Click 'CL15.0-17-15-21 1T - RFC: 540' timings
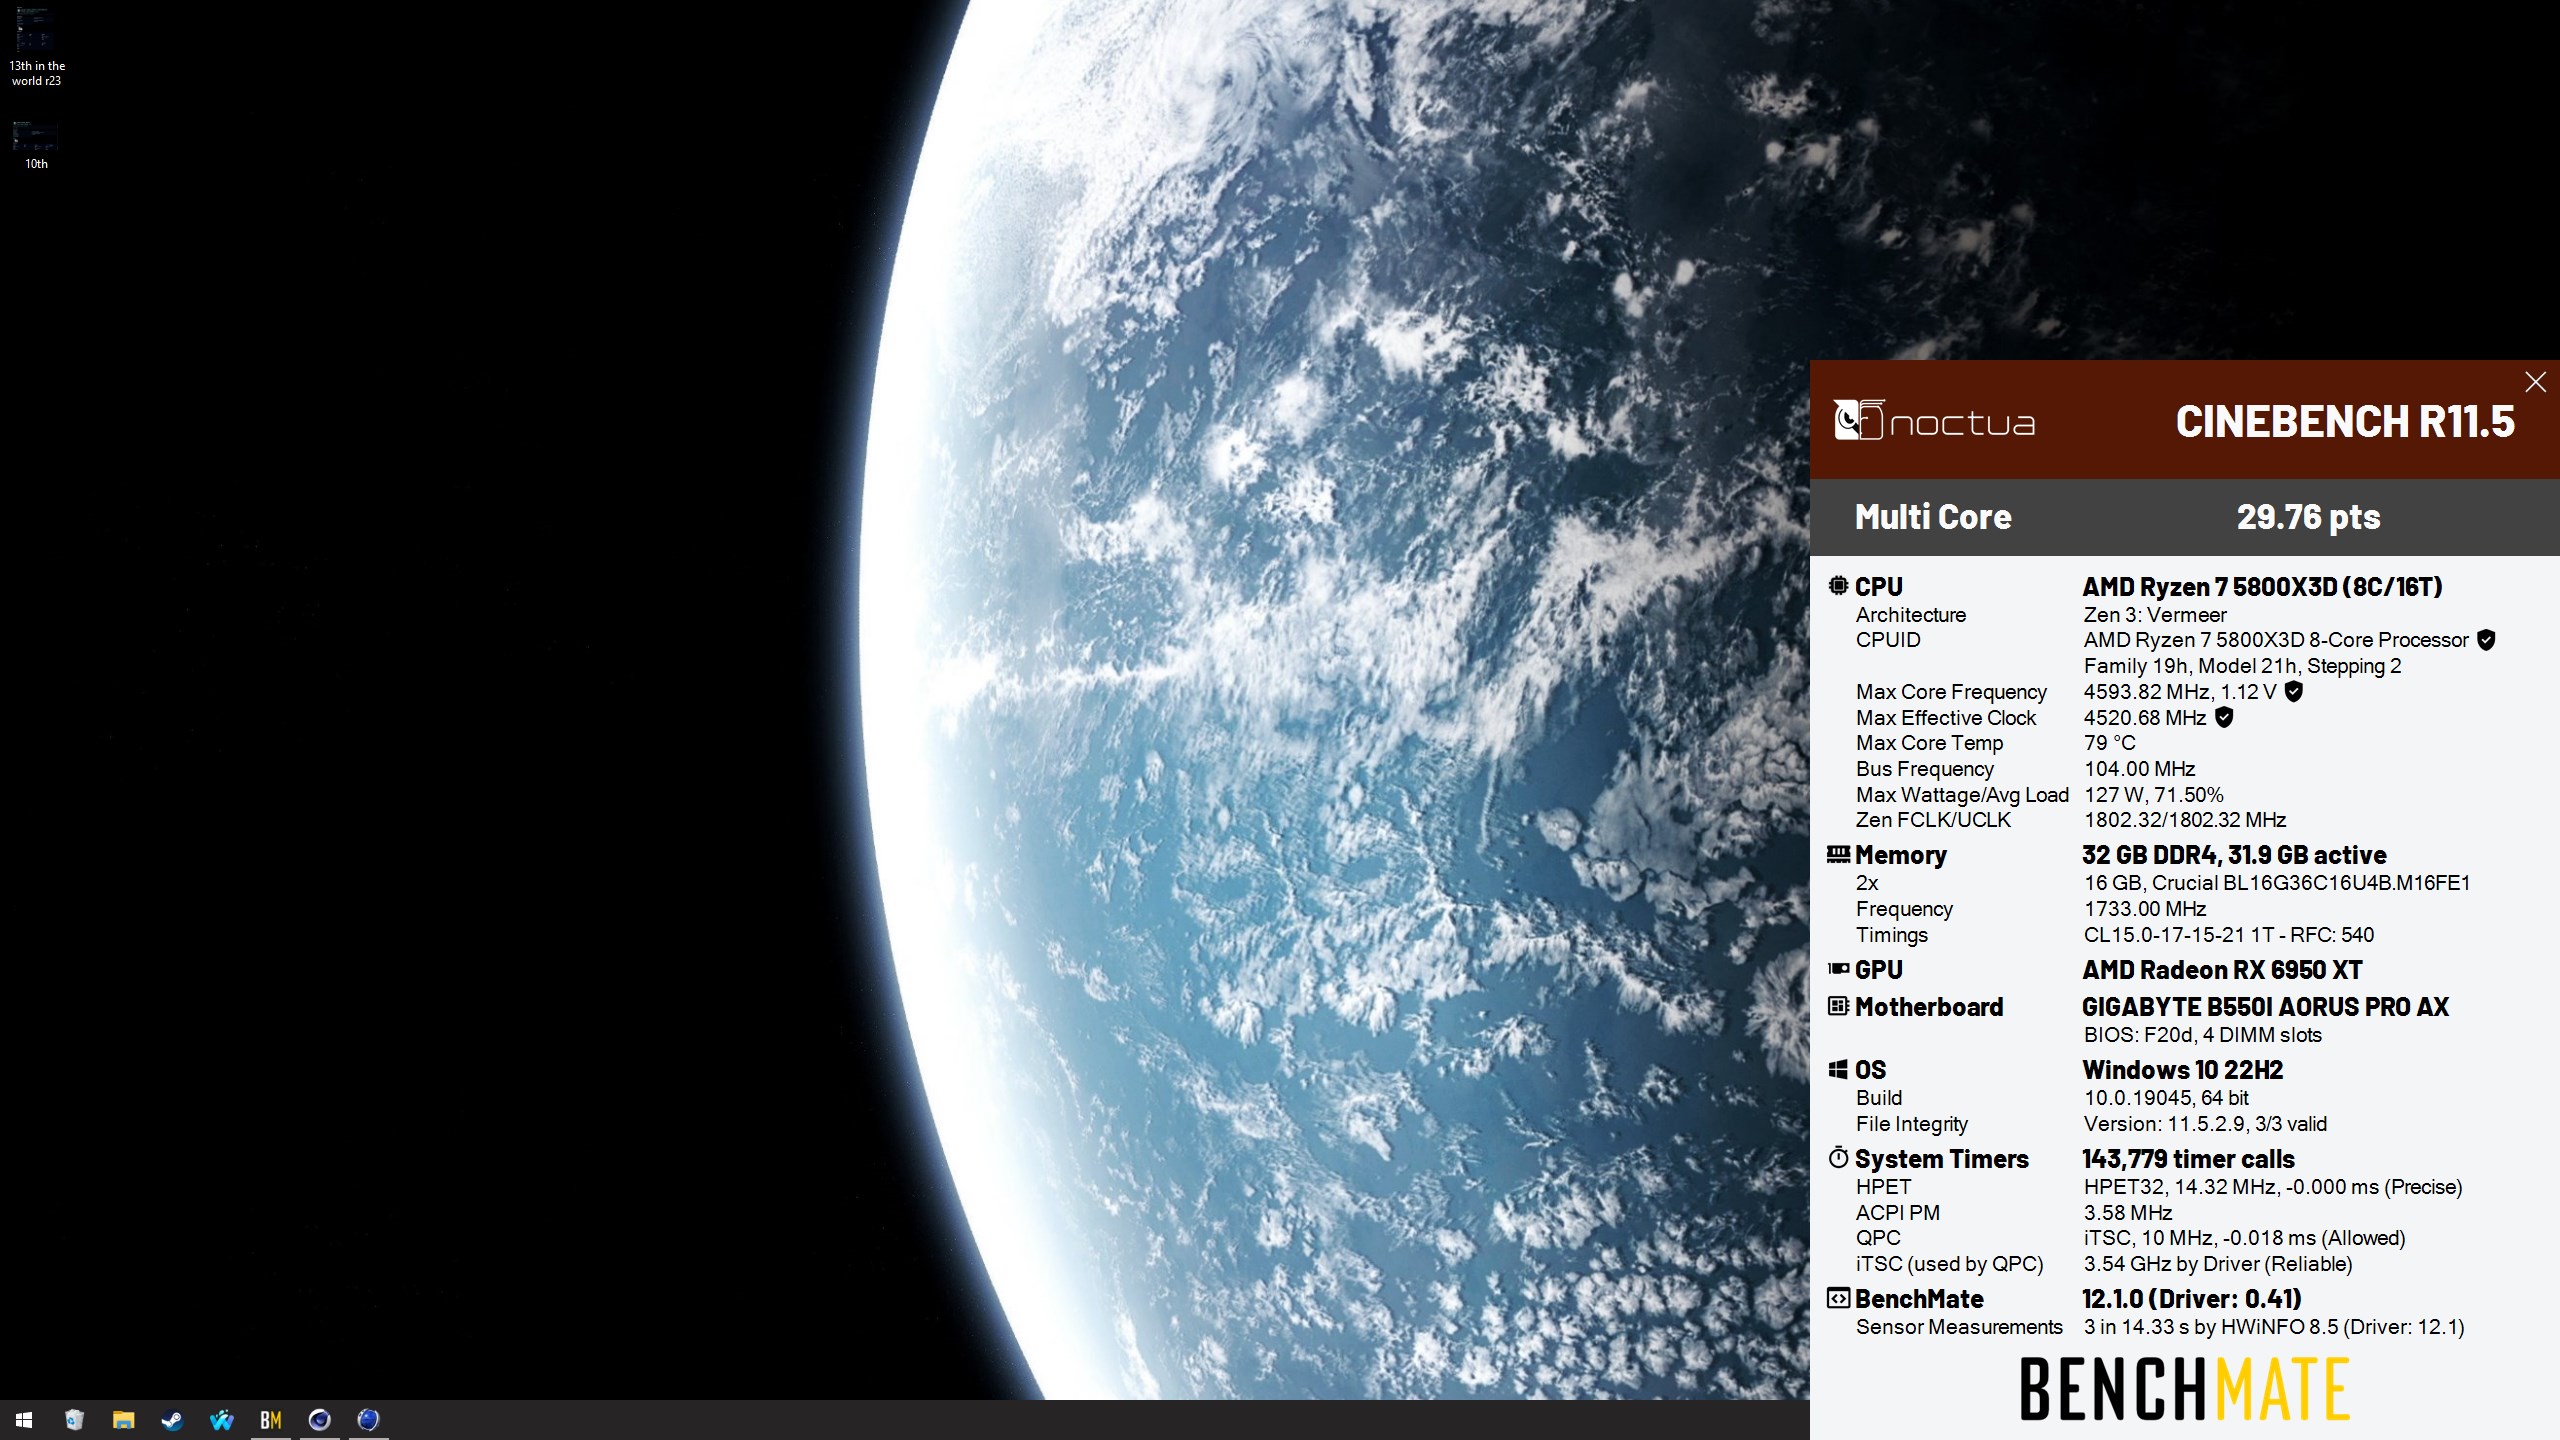Viewport: 2560px width, 1440px height. click(2229, 935)
